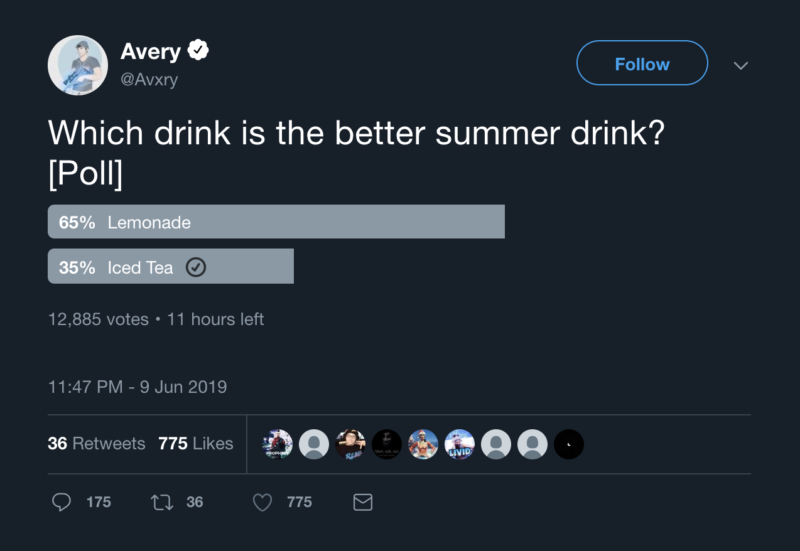Click the 12,885 votes count
This screenshot has height=551, width=800.
tap(95, 320)
